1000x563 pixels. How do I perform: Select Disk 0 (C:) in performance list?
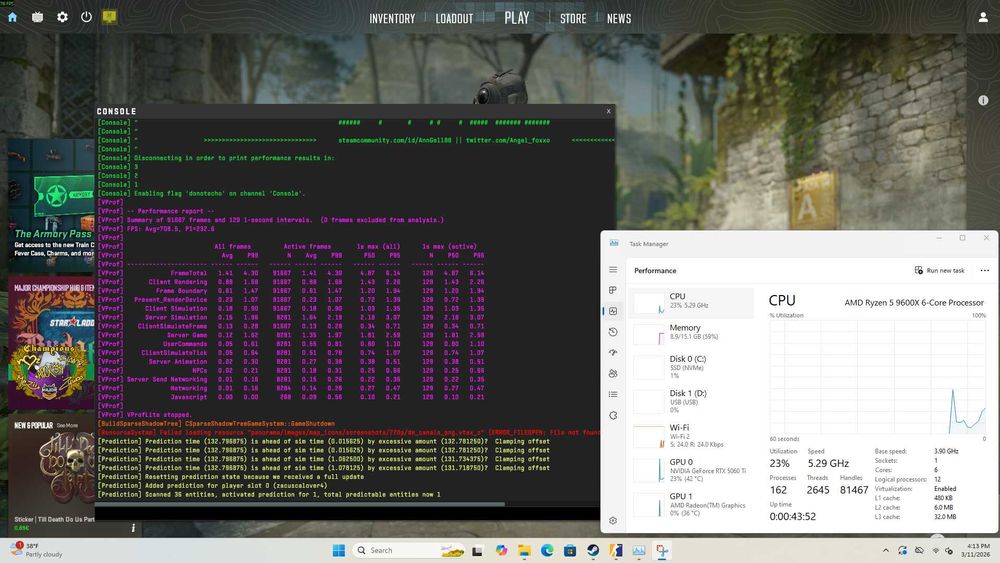pyautogui.click(x=693, y=366)
